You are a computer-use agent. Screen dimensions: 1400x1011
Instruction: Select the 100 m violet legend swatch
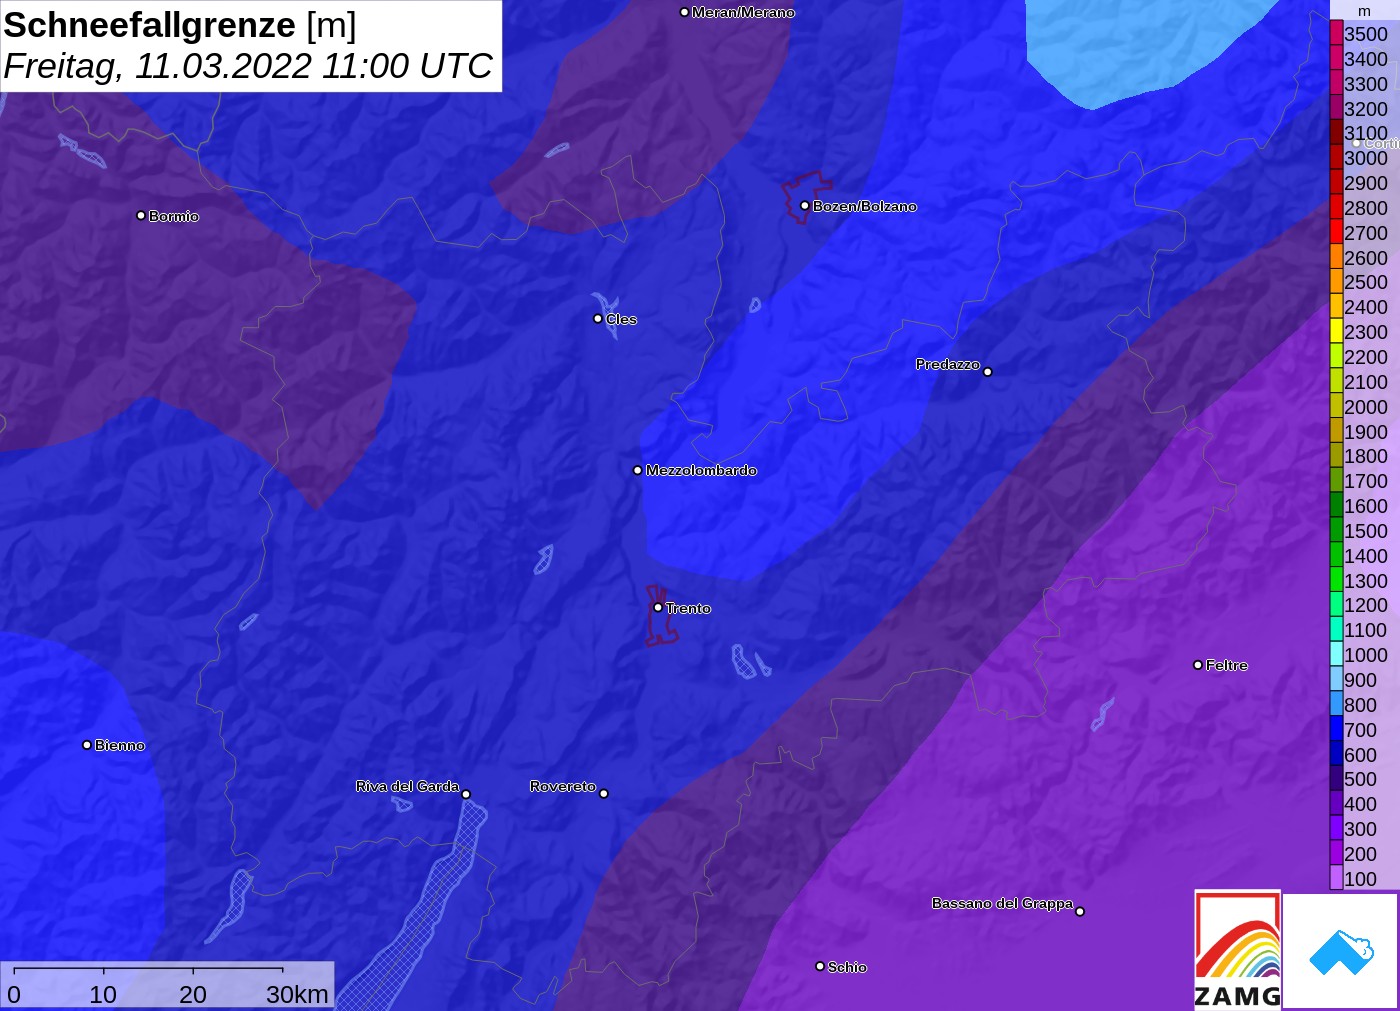[1336, 879]
